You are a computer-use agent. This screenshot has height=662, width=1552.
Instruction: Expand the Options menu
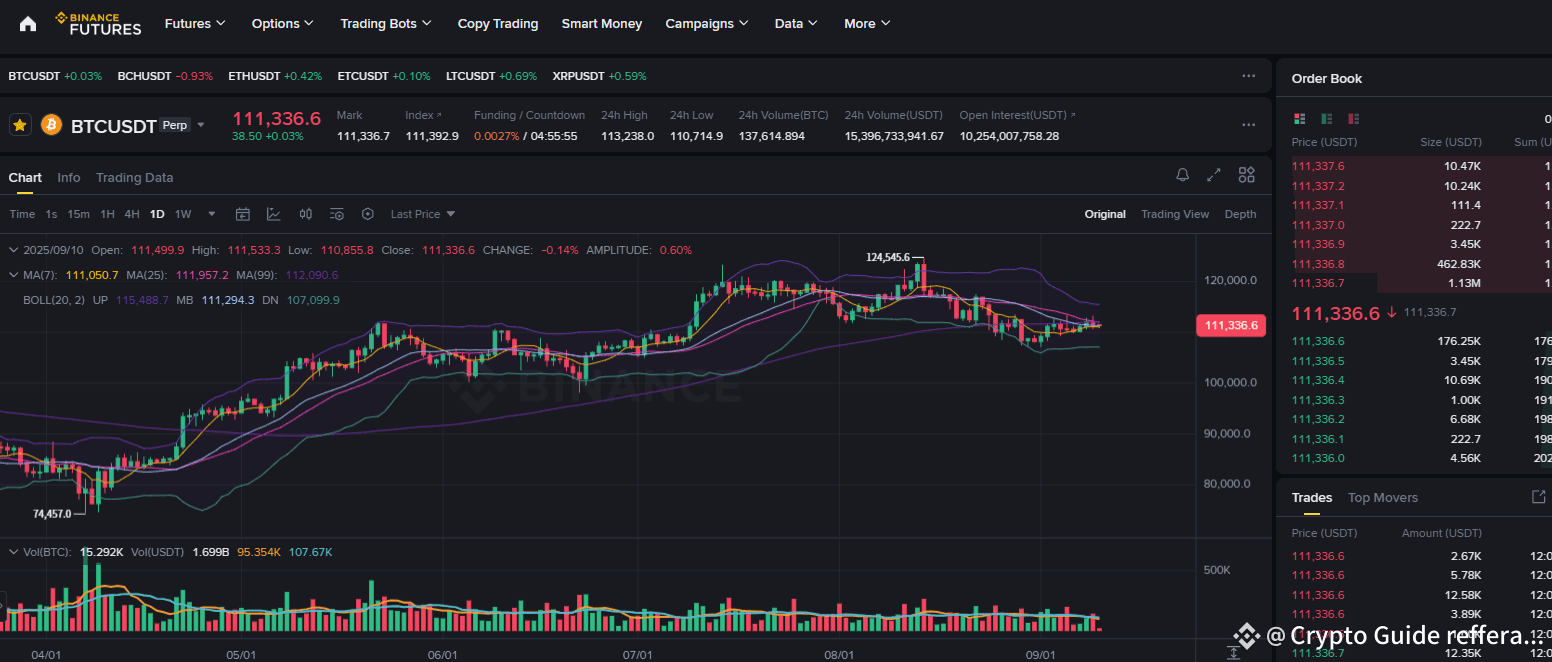pyautogui.click(x=283, y=23)
